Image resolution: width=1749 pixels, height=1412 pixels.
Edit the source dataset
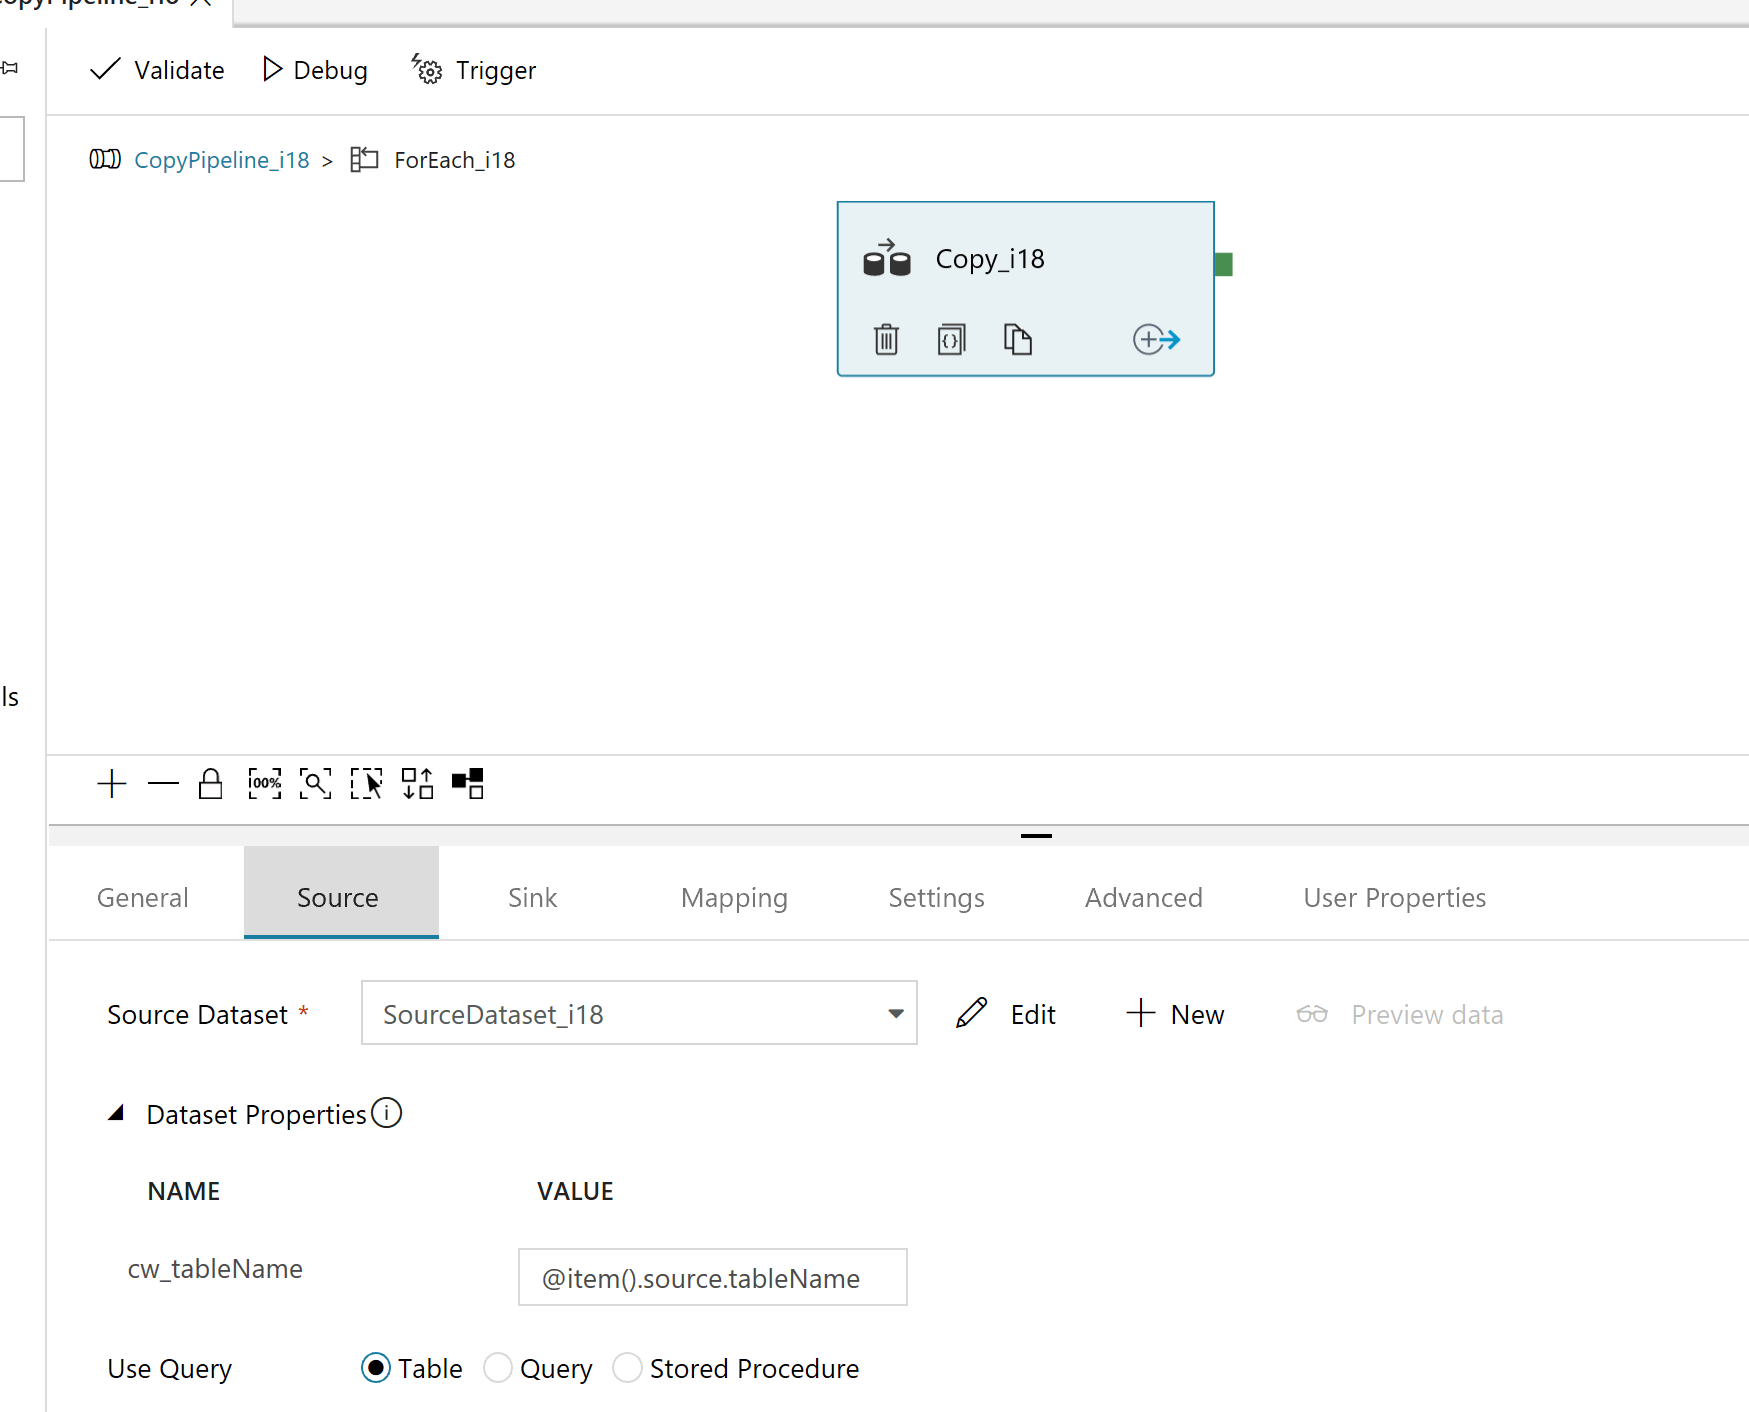click(x=1005, y=1014)
